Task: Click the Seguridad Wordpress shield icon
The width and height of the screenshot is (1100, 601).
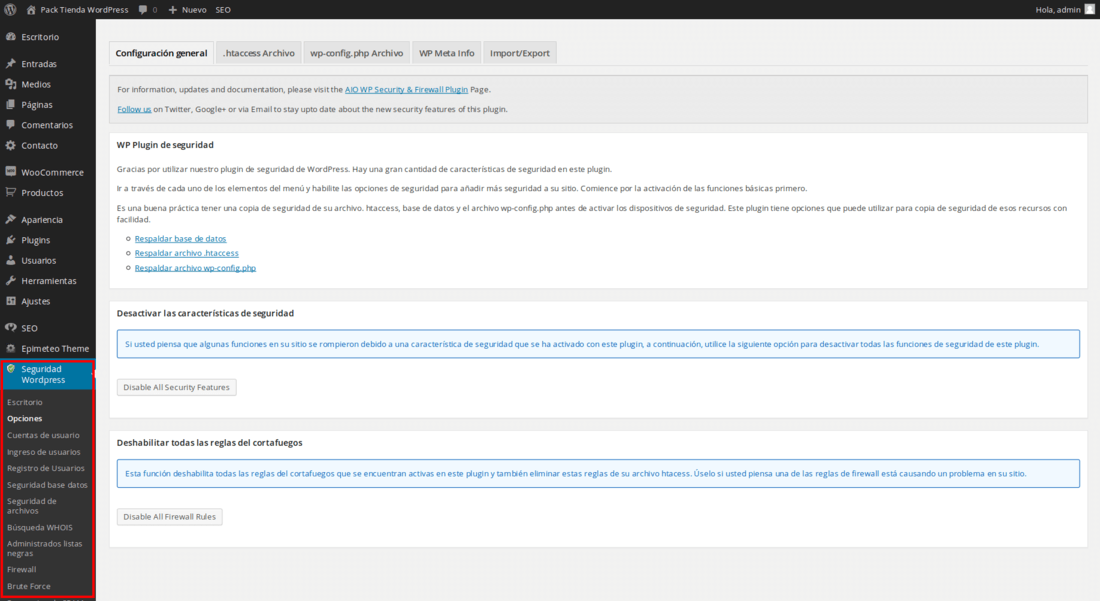Action: click(x=11, y=369)
